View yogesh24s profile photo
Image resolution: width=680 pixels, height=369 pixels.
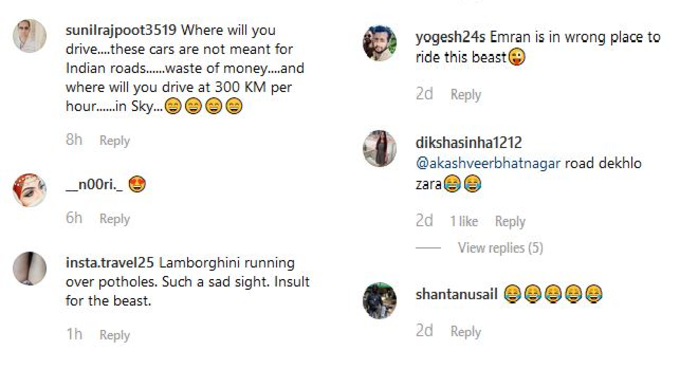(x=379, y=43)
